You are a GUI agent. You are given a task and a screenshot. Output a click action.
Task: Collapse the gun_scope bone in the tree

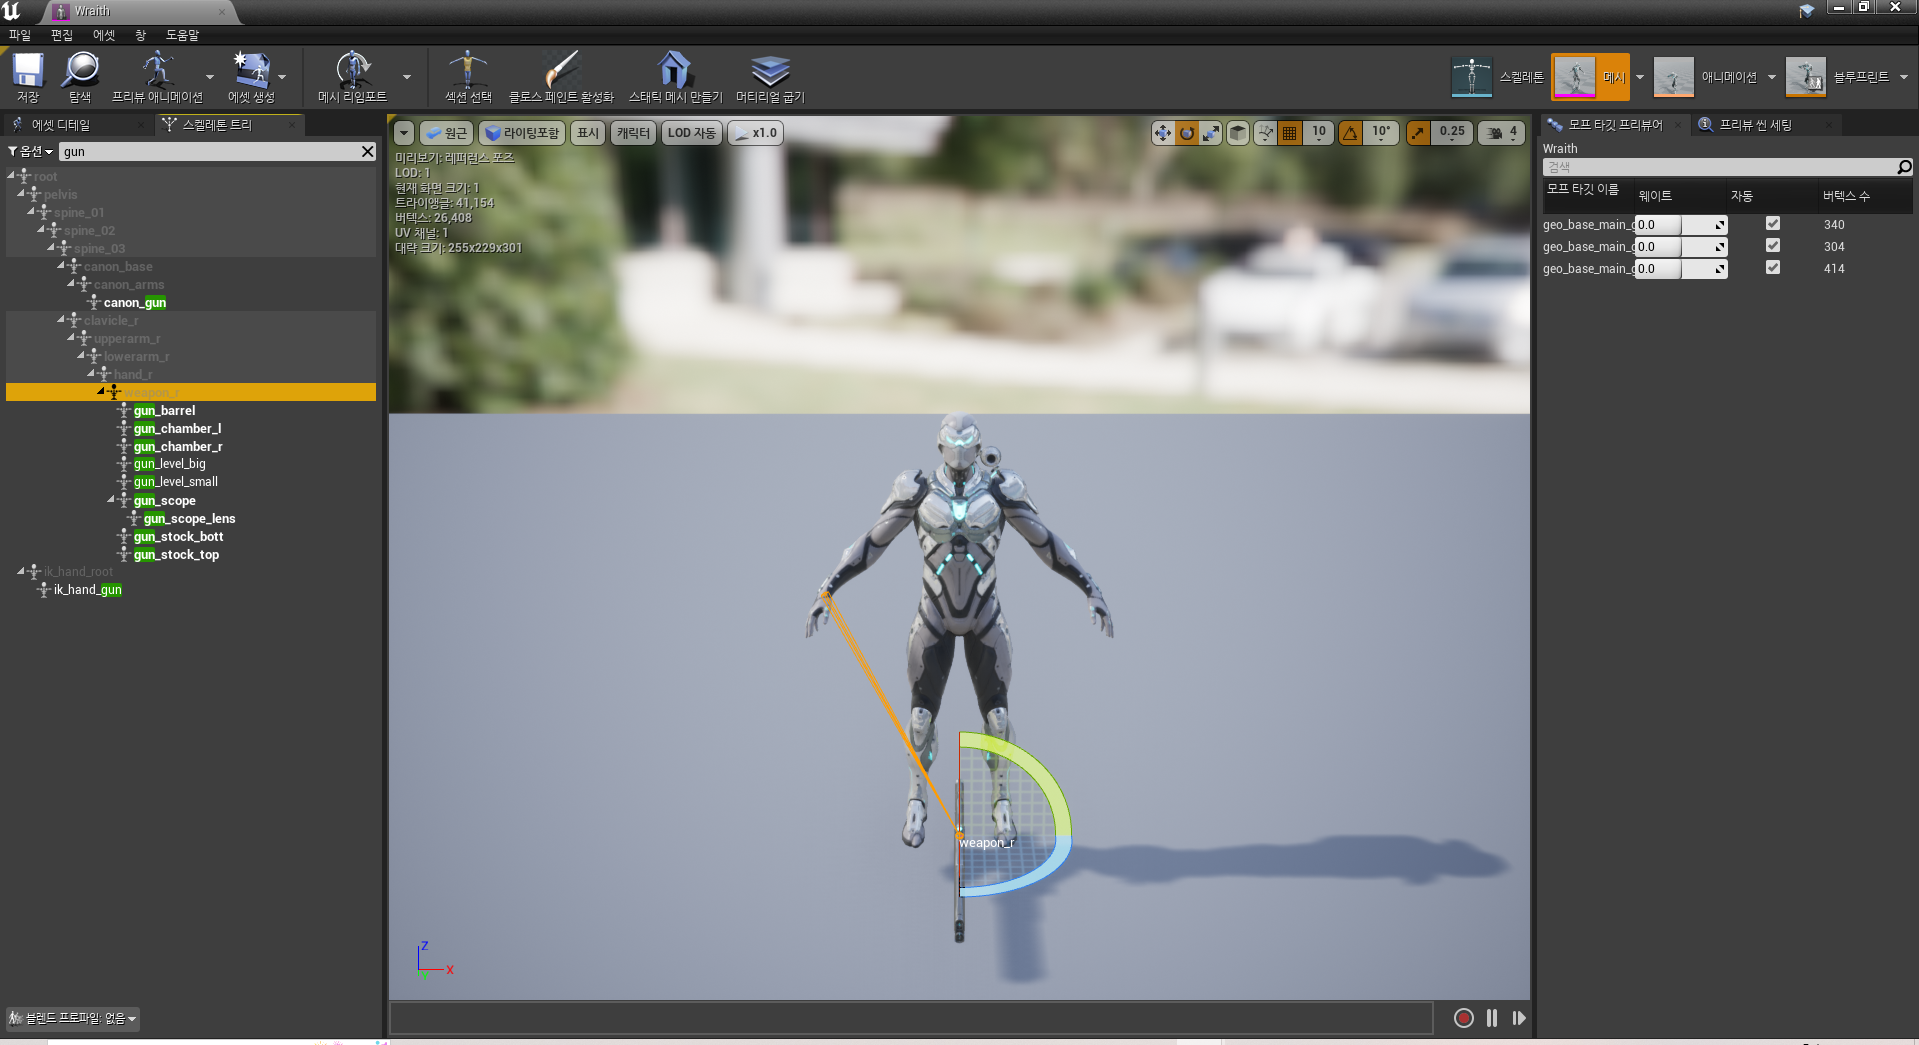112,500
